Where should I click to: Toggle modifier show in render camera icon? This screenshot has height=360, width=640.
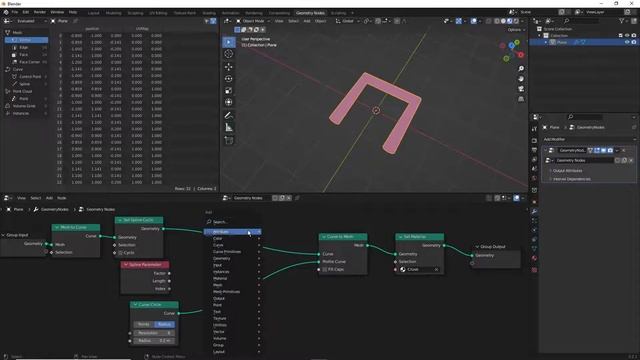tap(610, 150)
